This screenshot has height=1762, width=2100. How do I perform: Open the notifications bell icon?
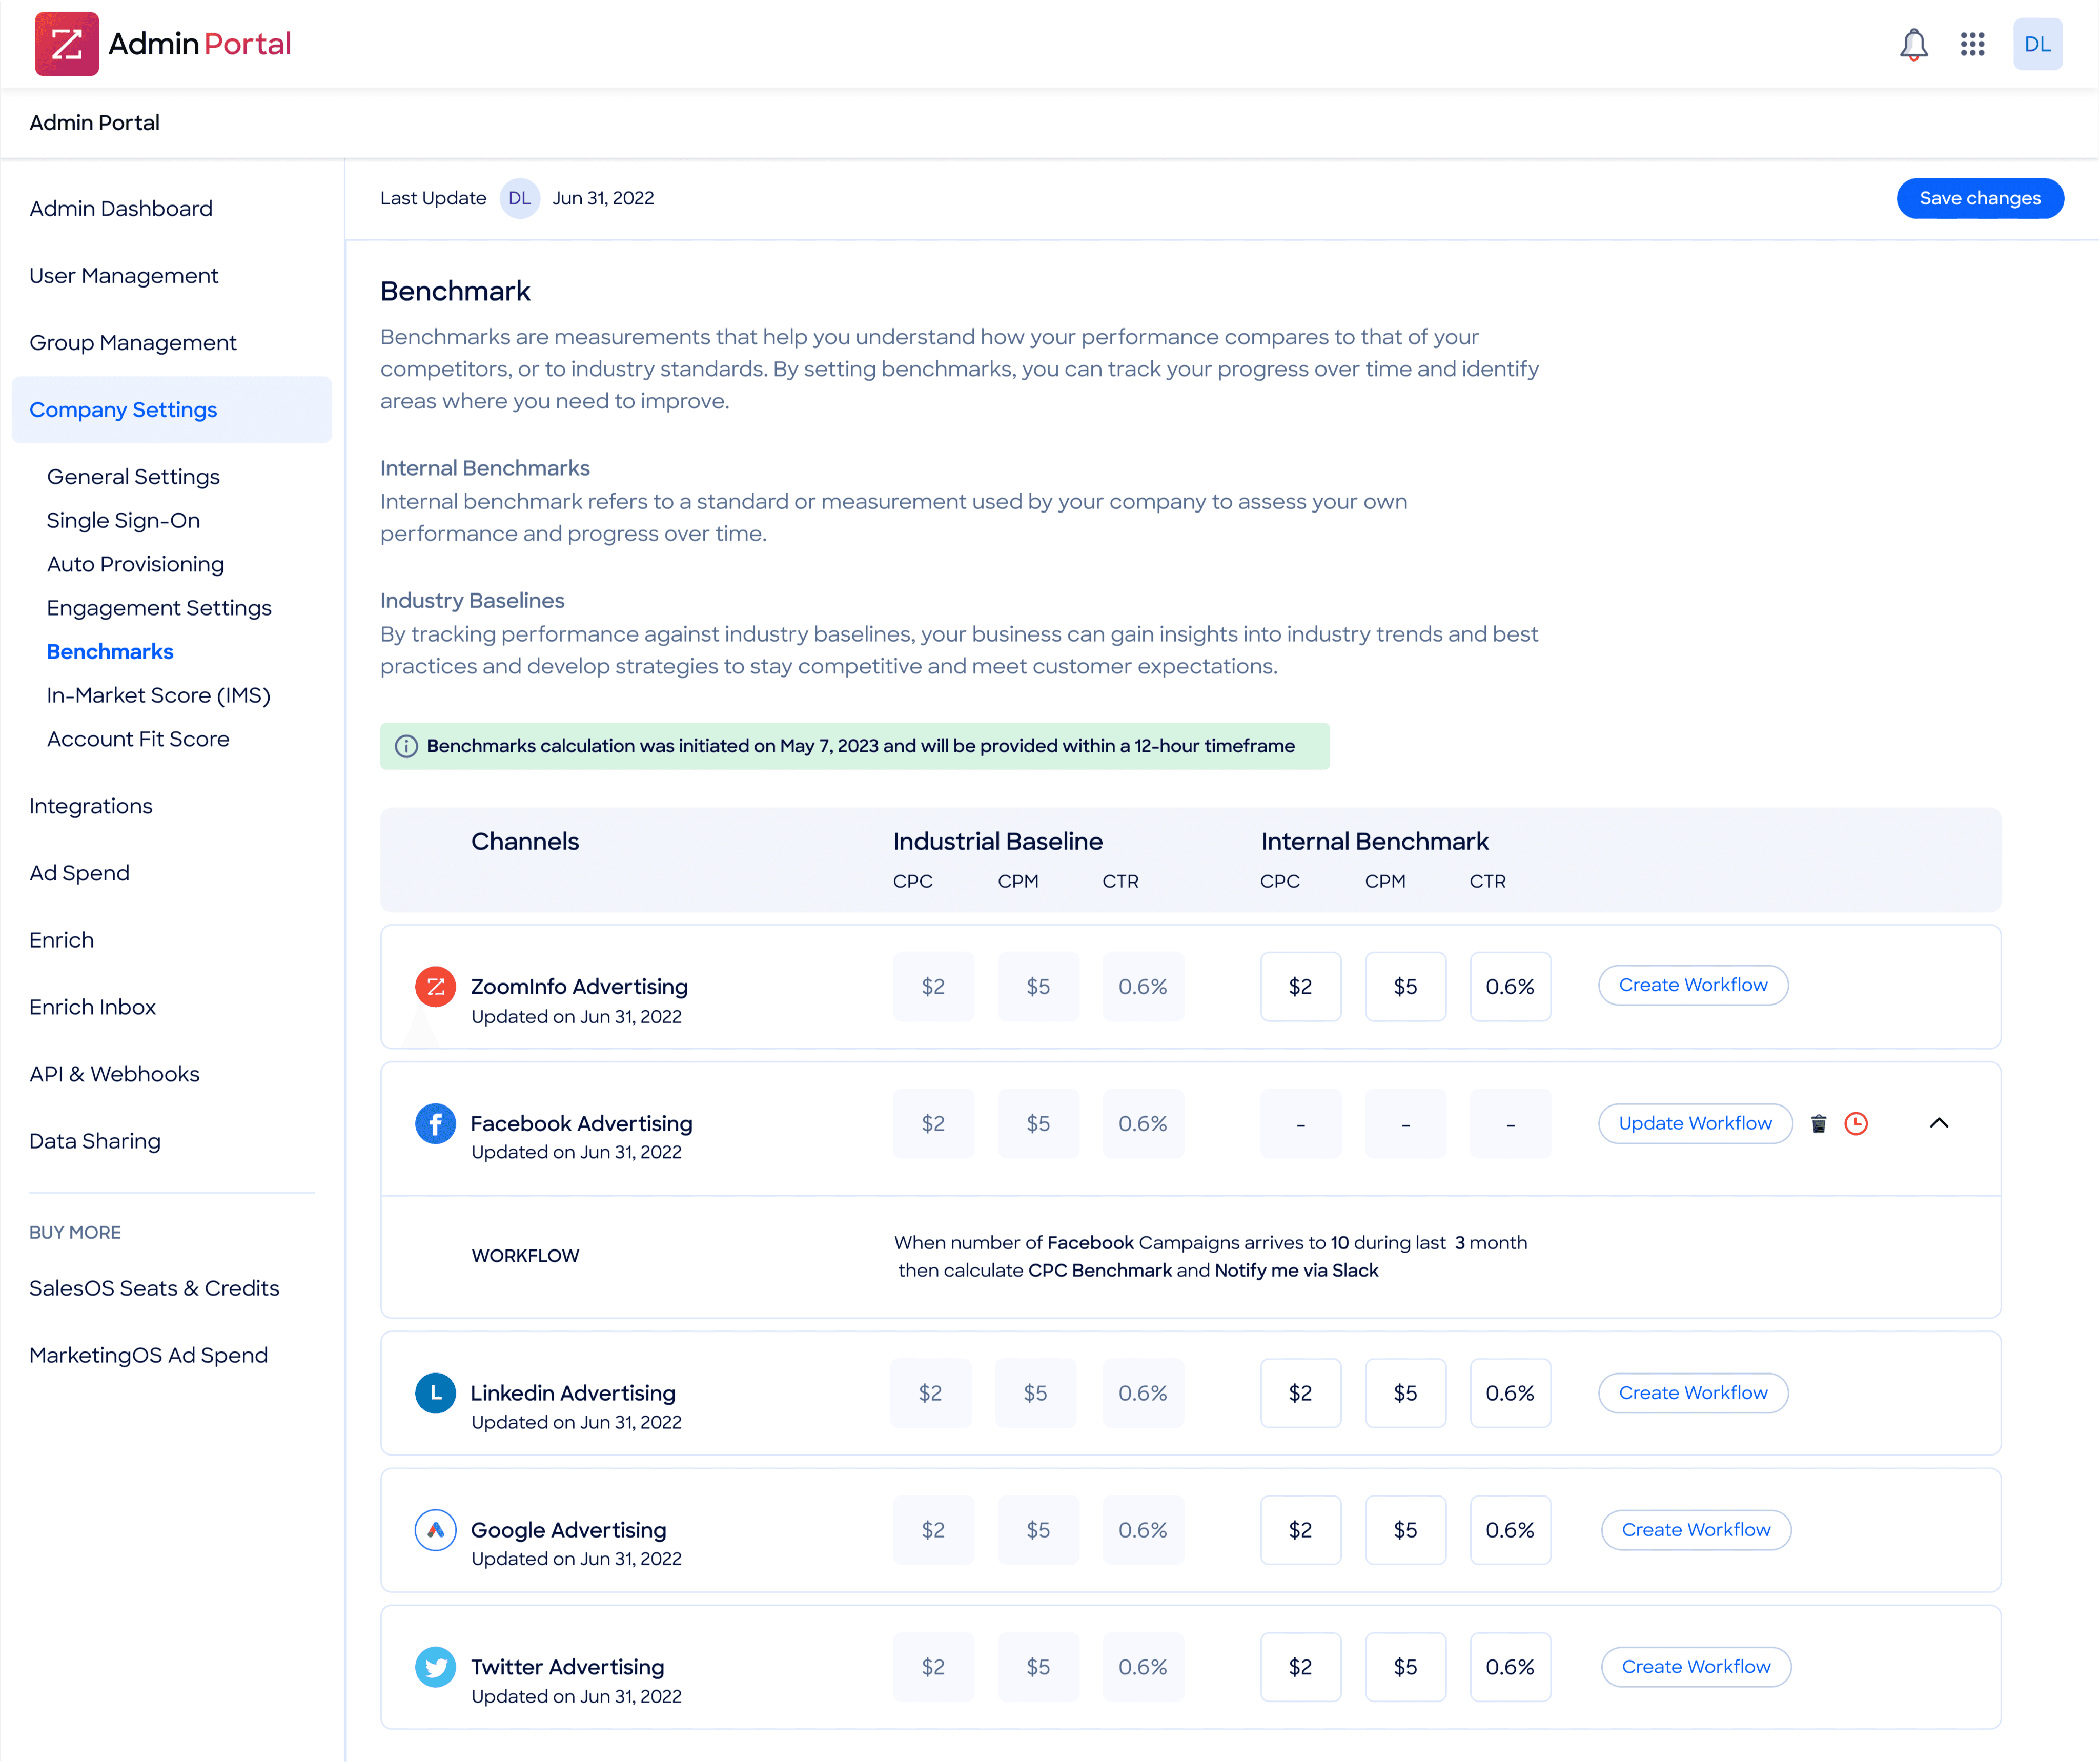tap(1913, 44)
